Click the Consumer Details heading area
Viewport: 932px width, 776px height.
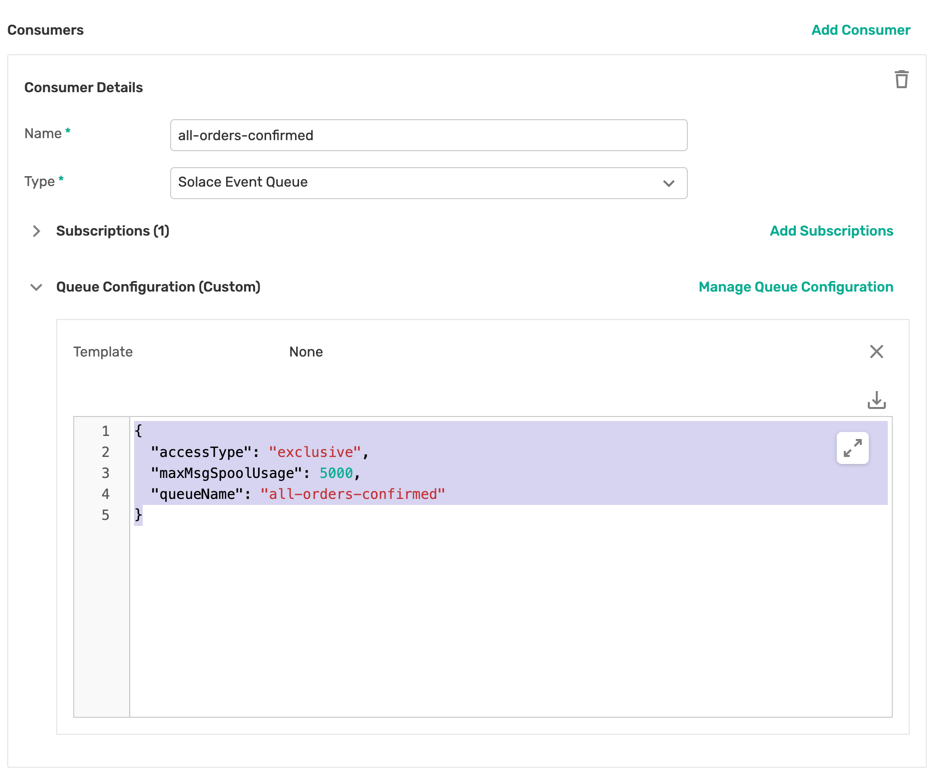coord(83,88)
